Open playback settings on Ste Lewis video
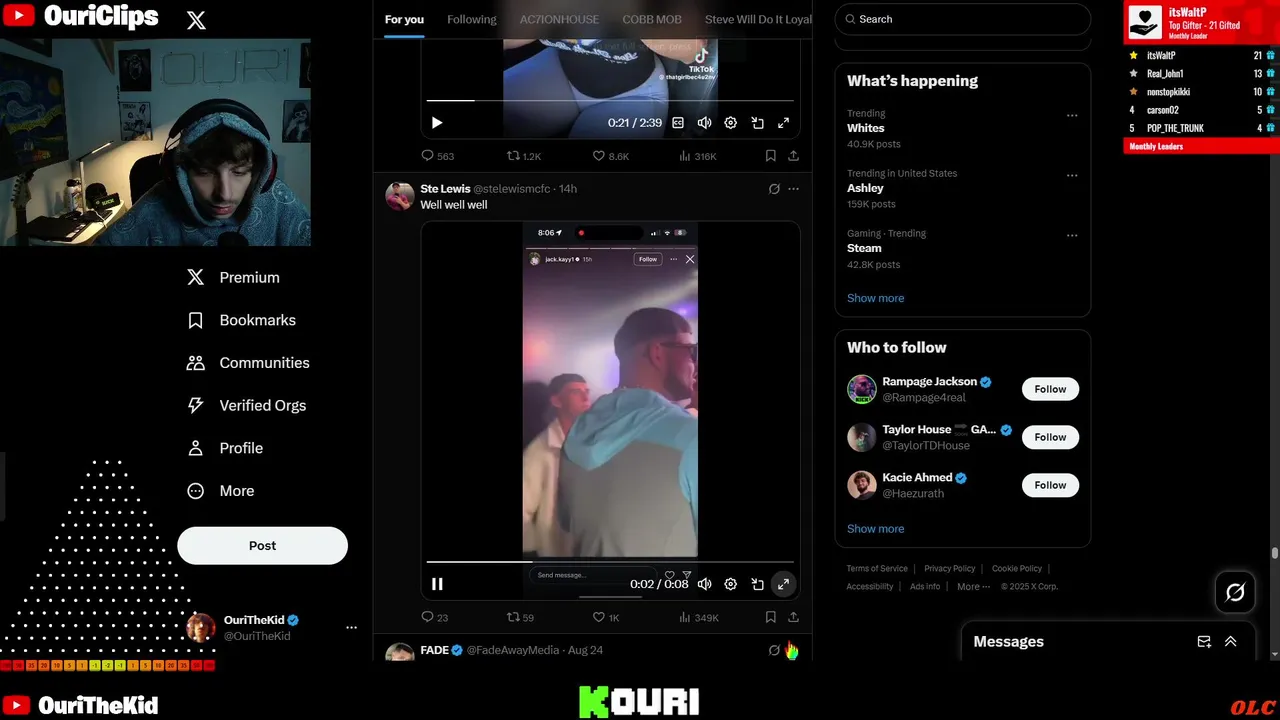 point(731,584)
